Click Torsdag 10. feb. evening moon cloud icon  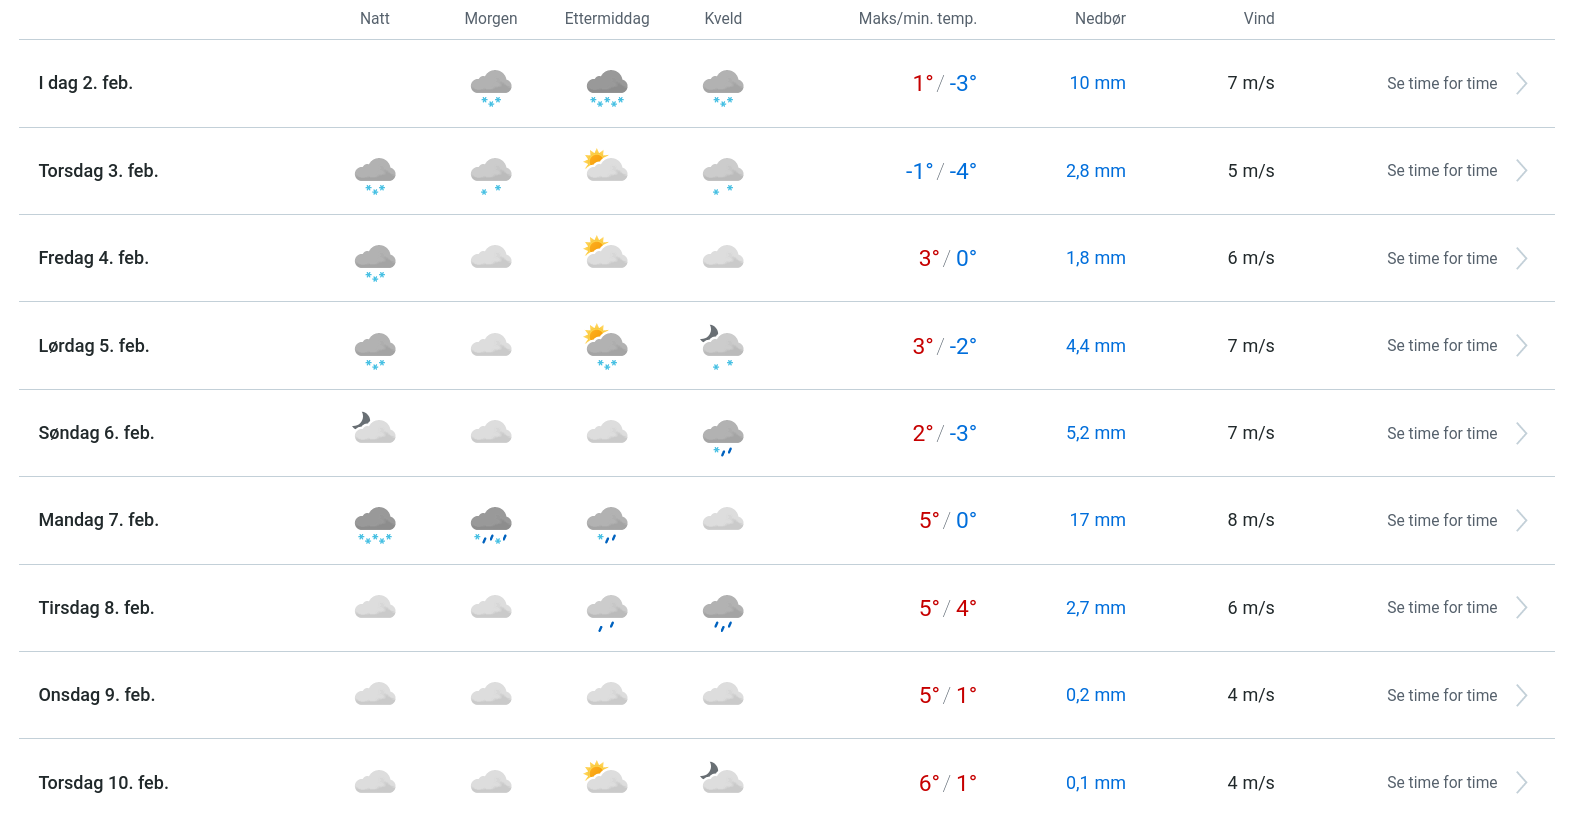722,777
